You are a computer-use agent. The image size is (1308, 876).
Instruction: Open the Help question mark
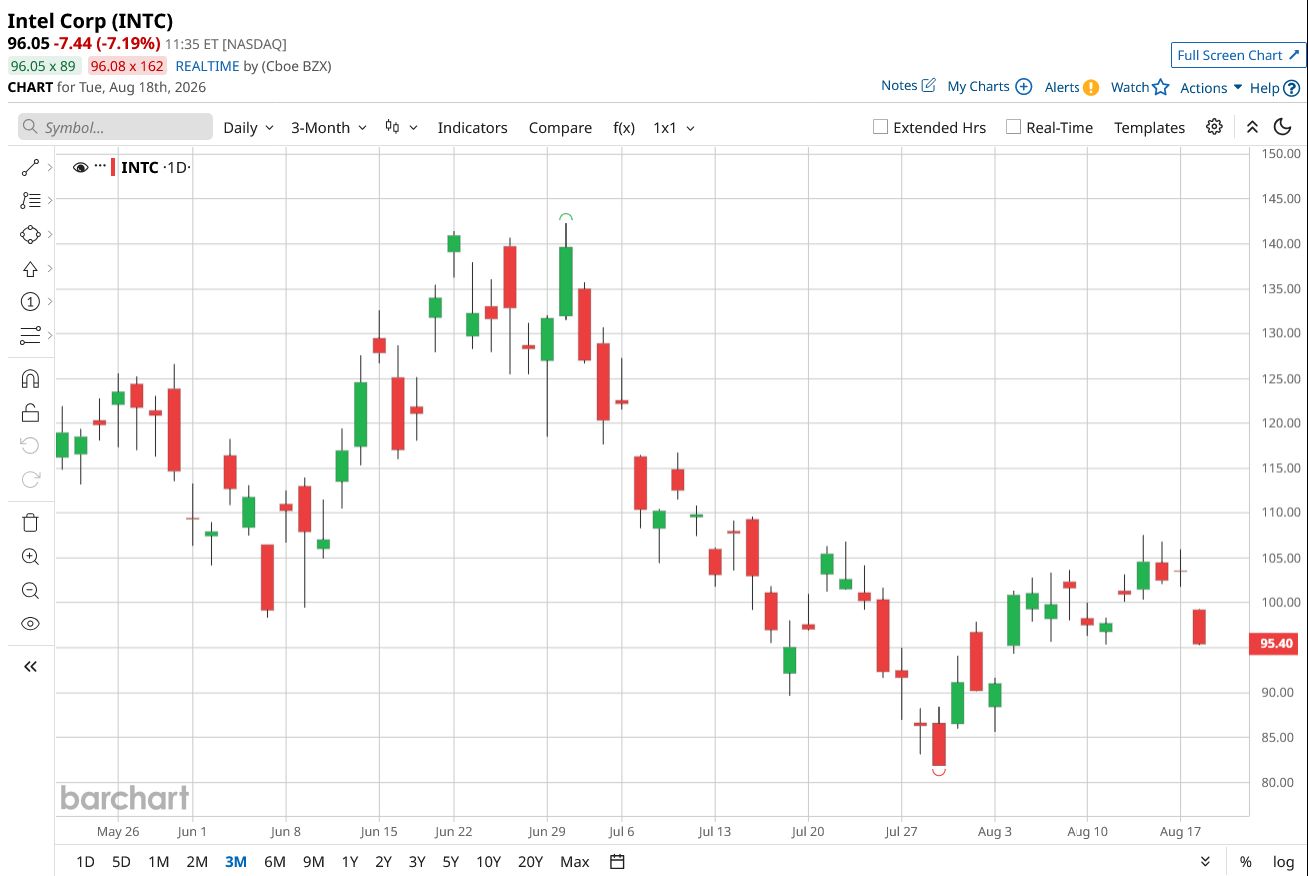tap(1291, 88)
